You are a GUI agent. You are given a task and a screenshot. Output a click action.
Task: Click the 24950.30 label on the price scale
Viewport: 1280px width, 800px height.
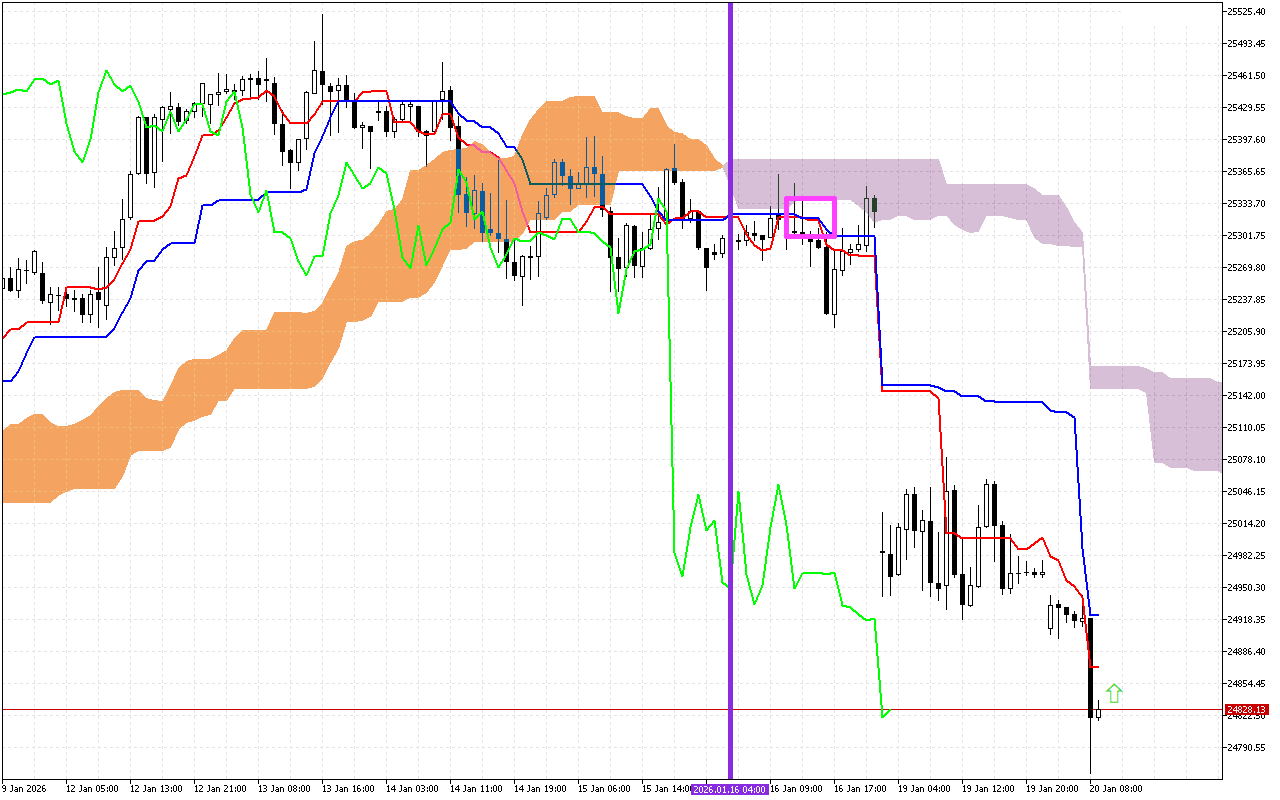coord(1246,587)
